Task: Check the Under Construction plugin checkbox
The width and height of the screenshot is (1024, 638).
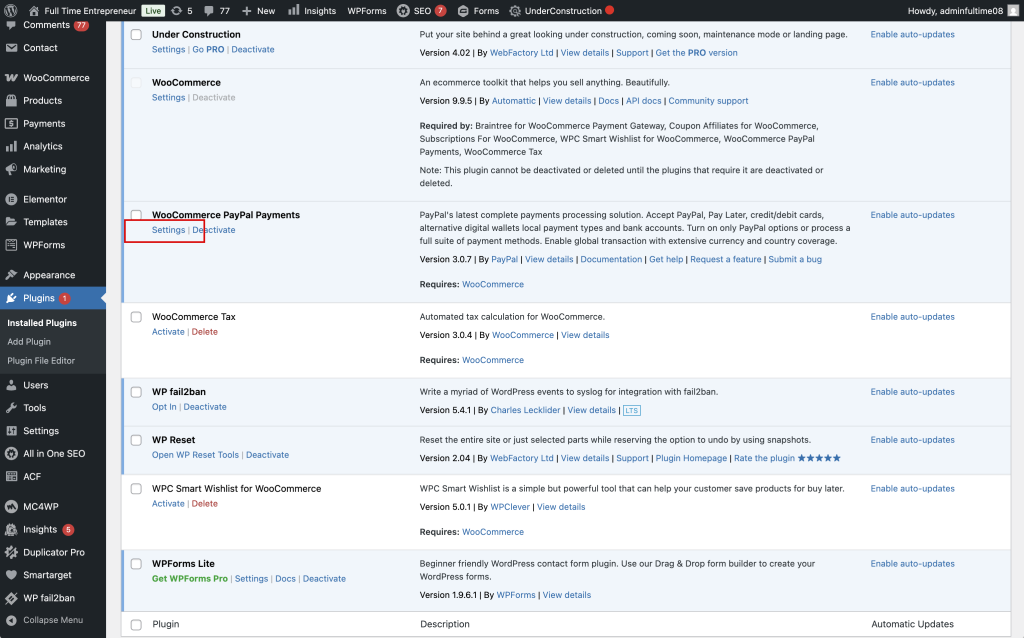Action: point(136,35)
